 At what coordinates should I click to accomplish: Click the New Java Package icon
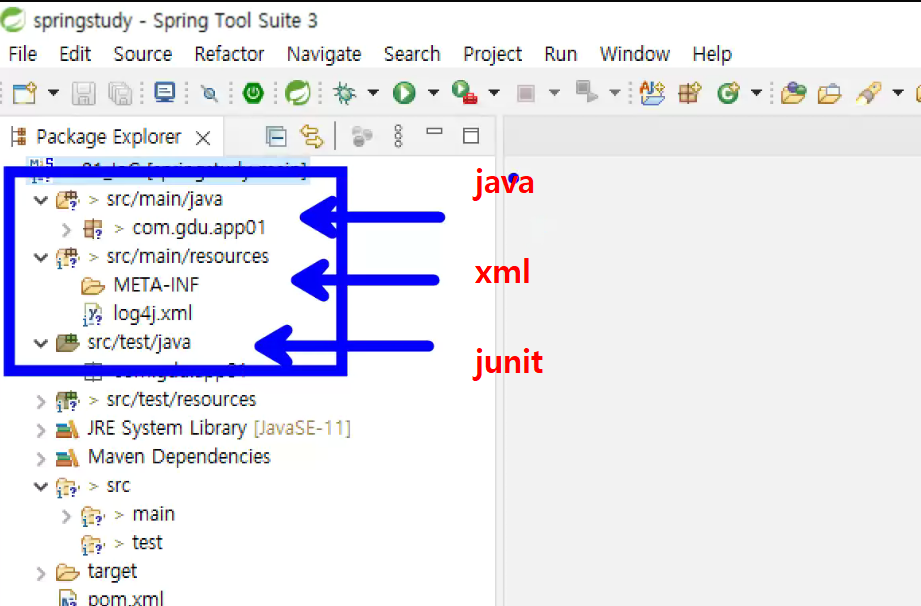[x=690, y=93]
